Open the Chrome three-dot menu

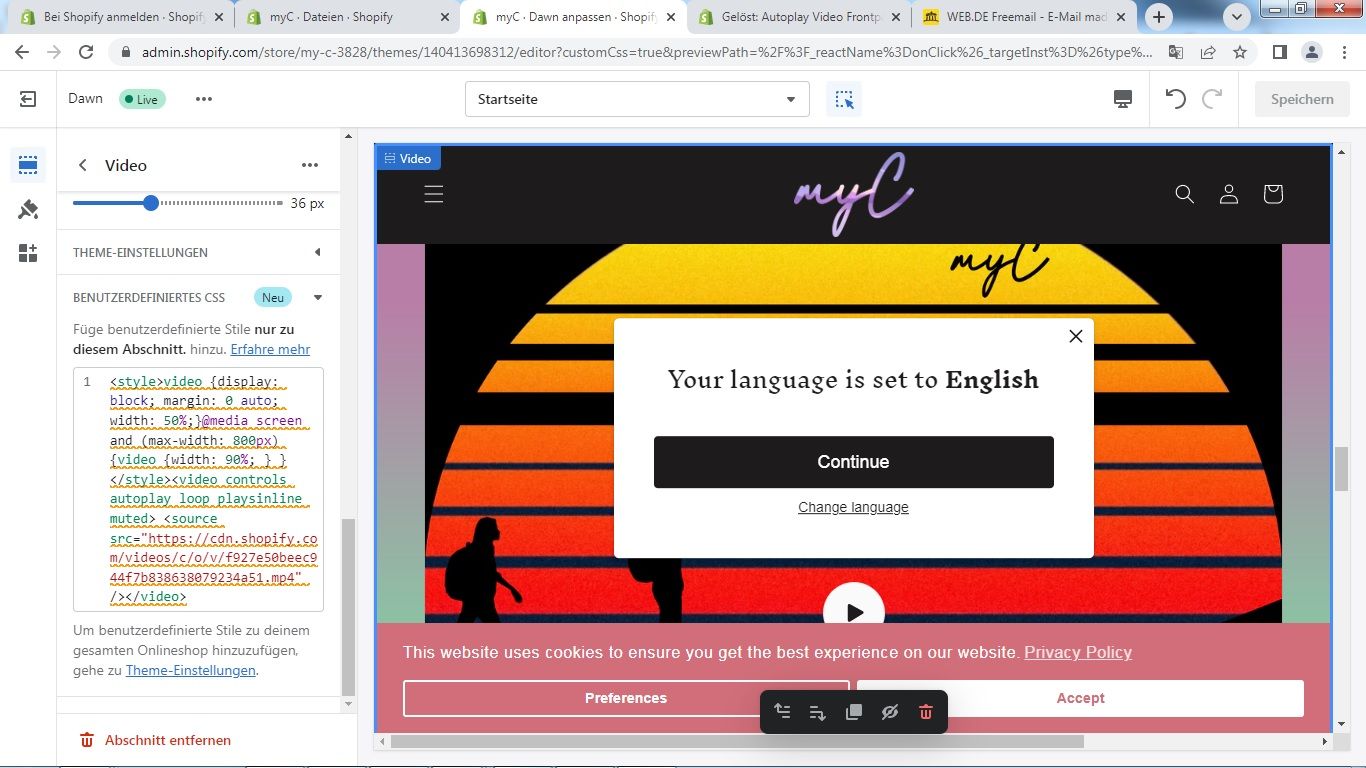(1343, 53)
